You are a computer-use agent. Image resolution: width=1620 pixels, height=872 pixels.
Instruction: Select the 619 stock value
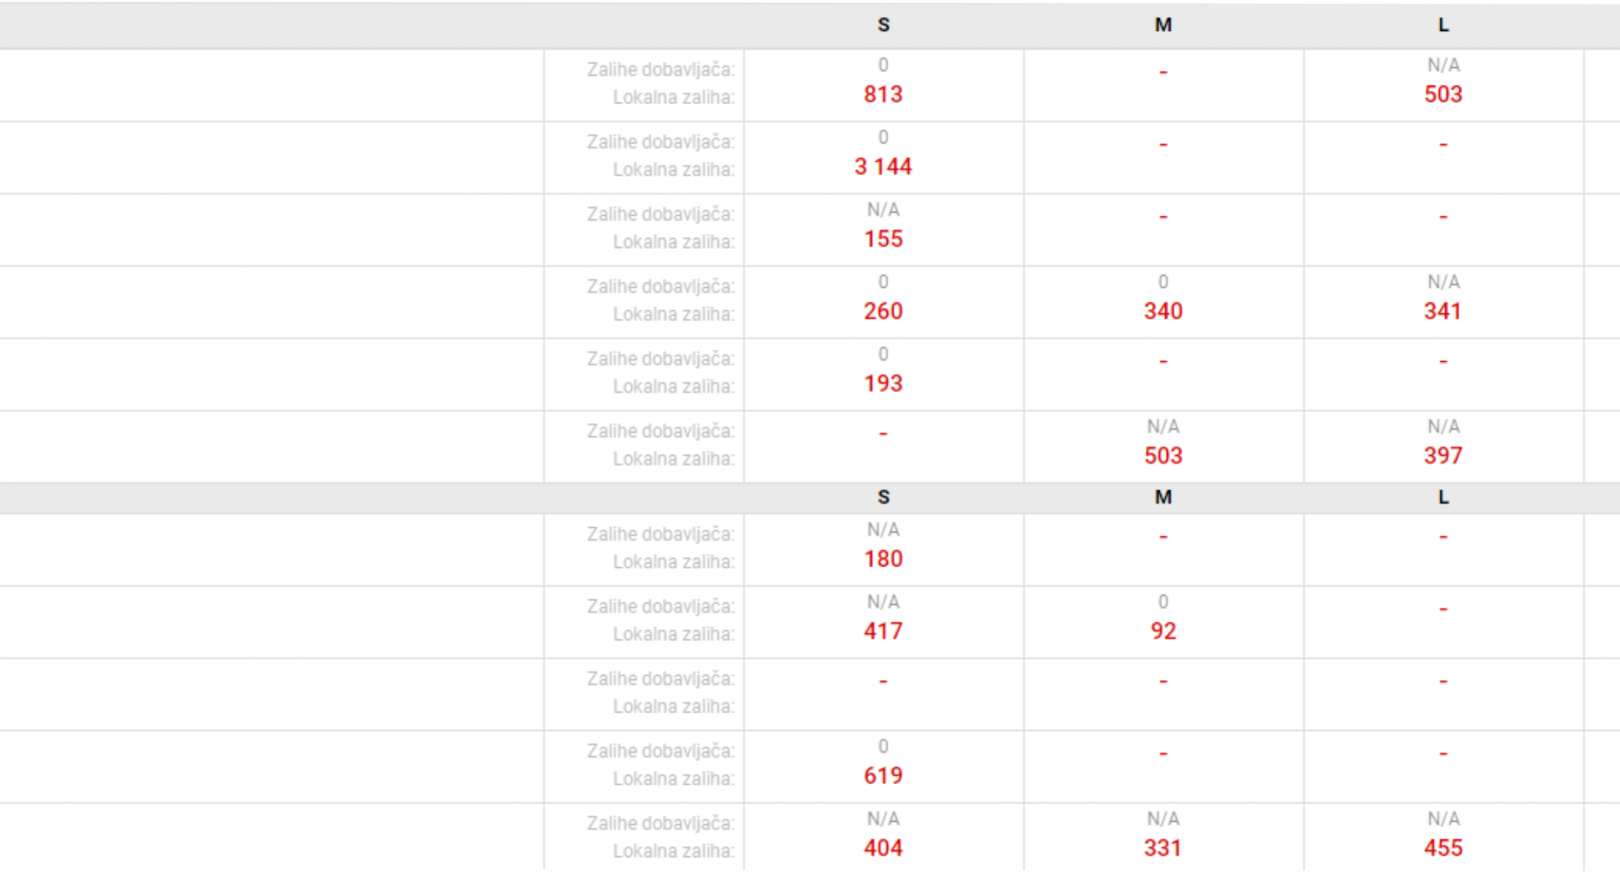[883, 775]
